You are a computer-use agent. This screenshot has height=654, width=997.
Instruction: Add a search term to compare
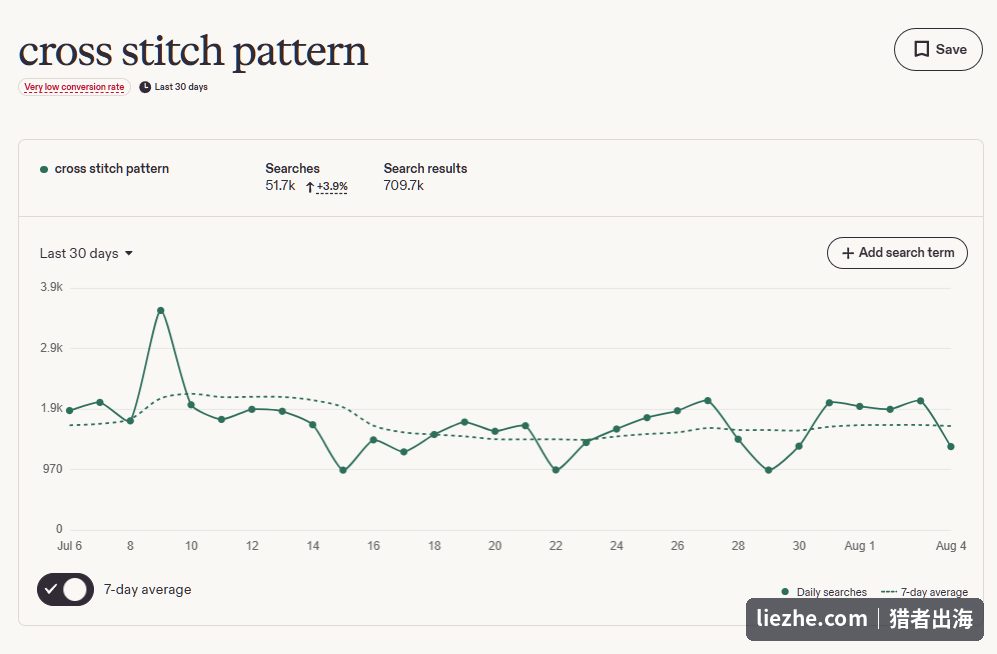coord(897,253)
